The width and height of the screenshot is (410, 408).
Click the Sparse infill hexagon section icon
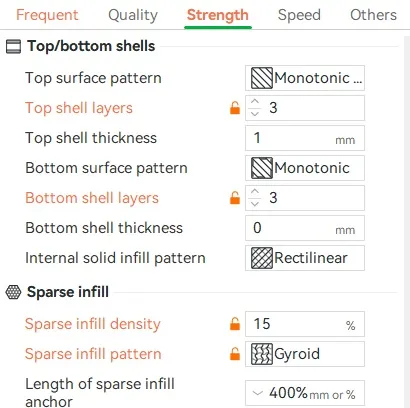click(x=13, y=292)
